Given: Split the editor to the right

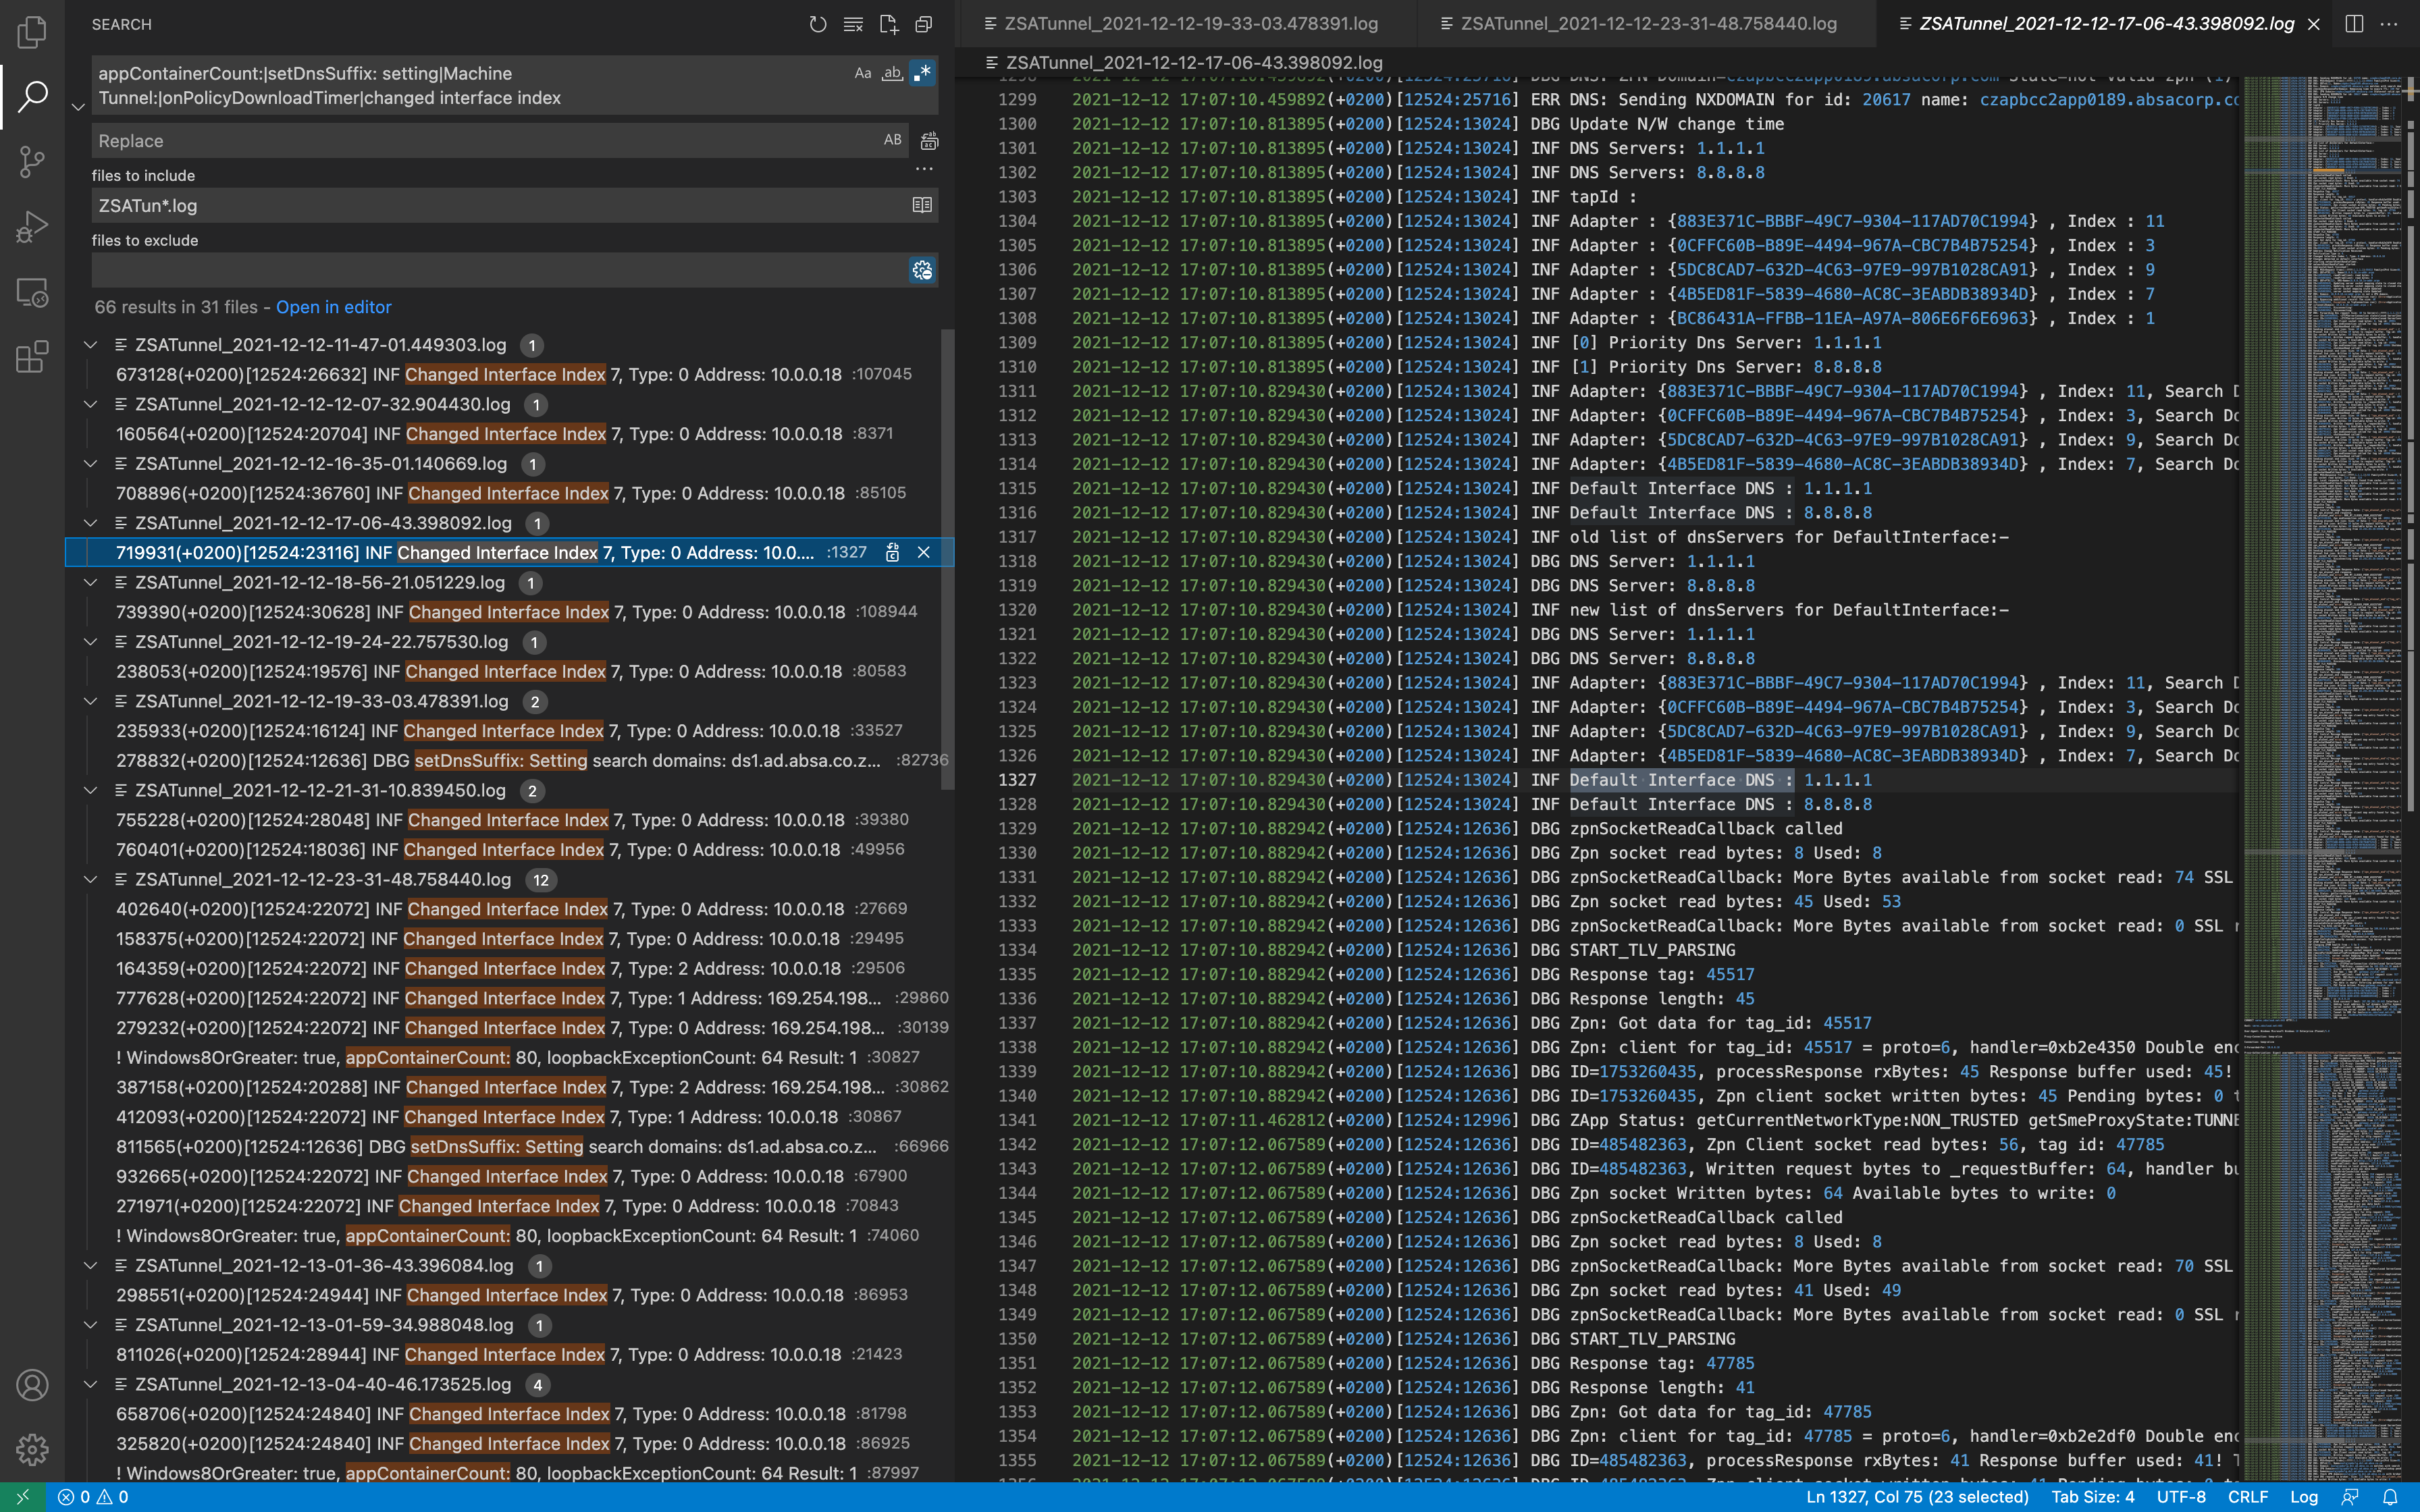Looking at the screenshot, I should click(x=2354, y=24).
